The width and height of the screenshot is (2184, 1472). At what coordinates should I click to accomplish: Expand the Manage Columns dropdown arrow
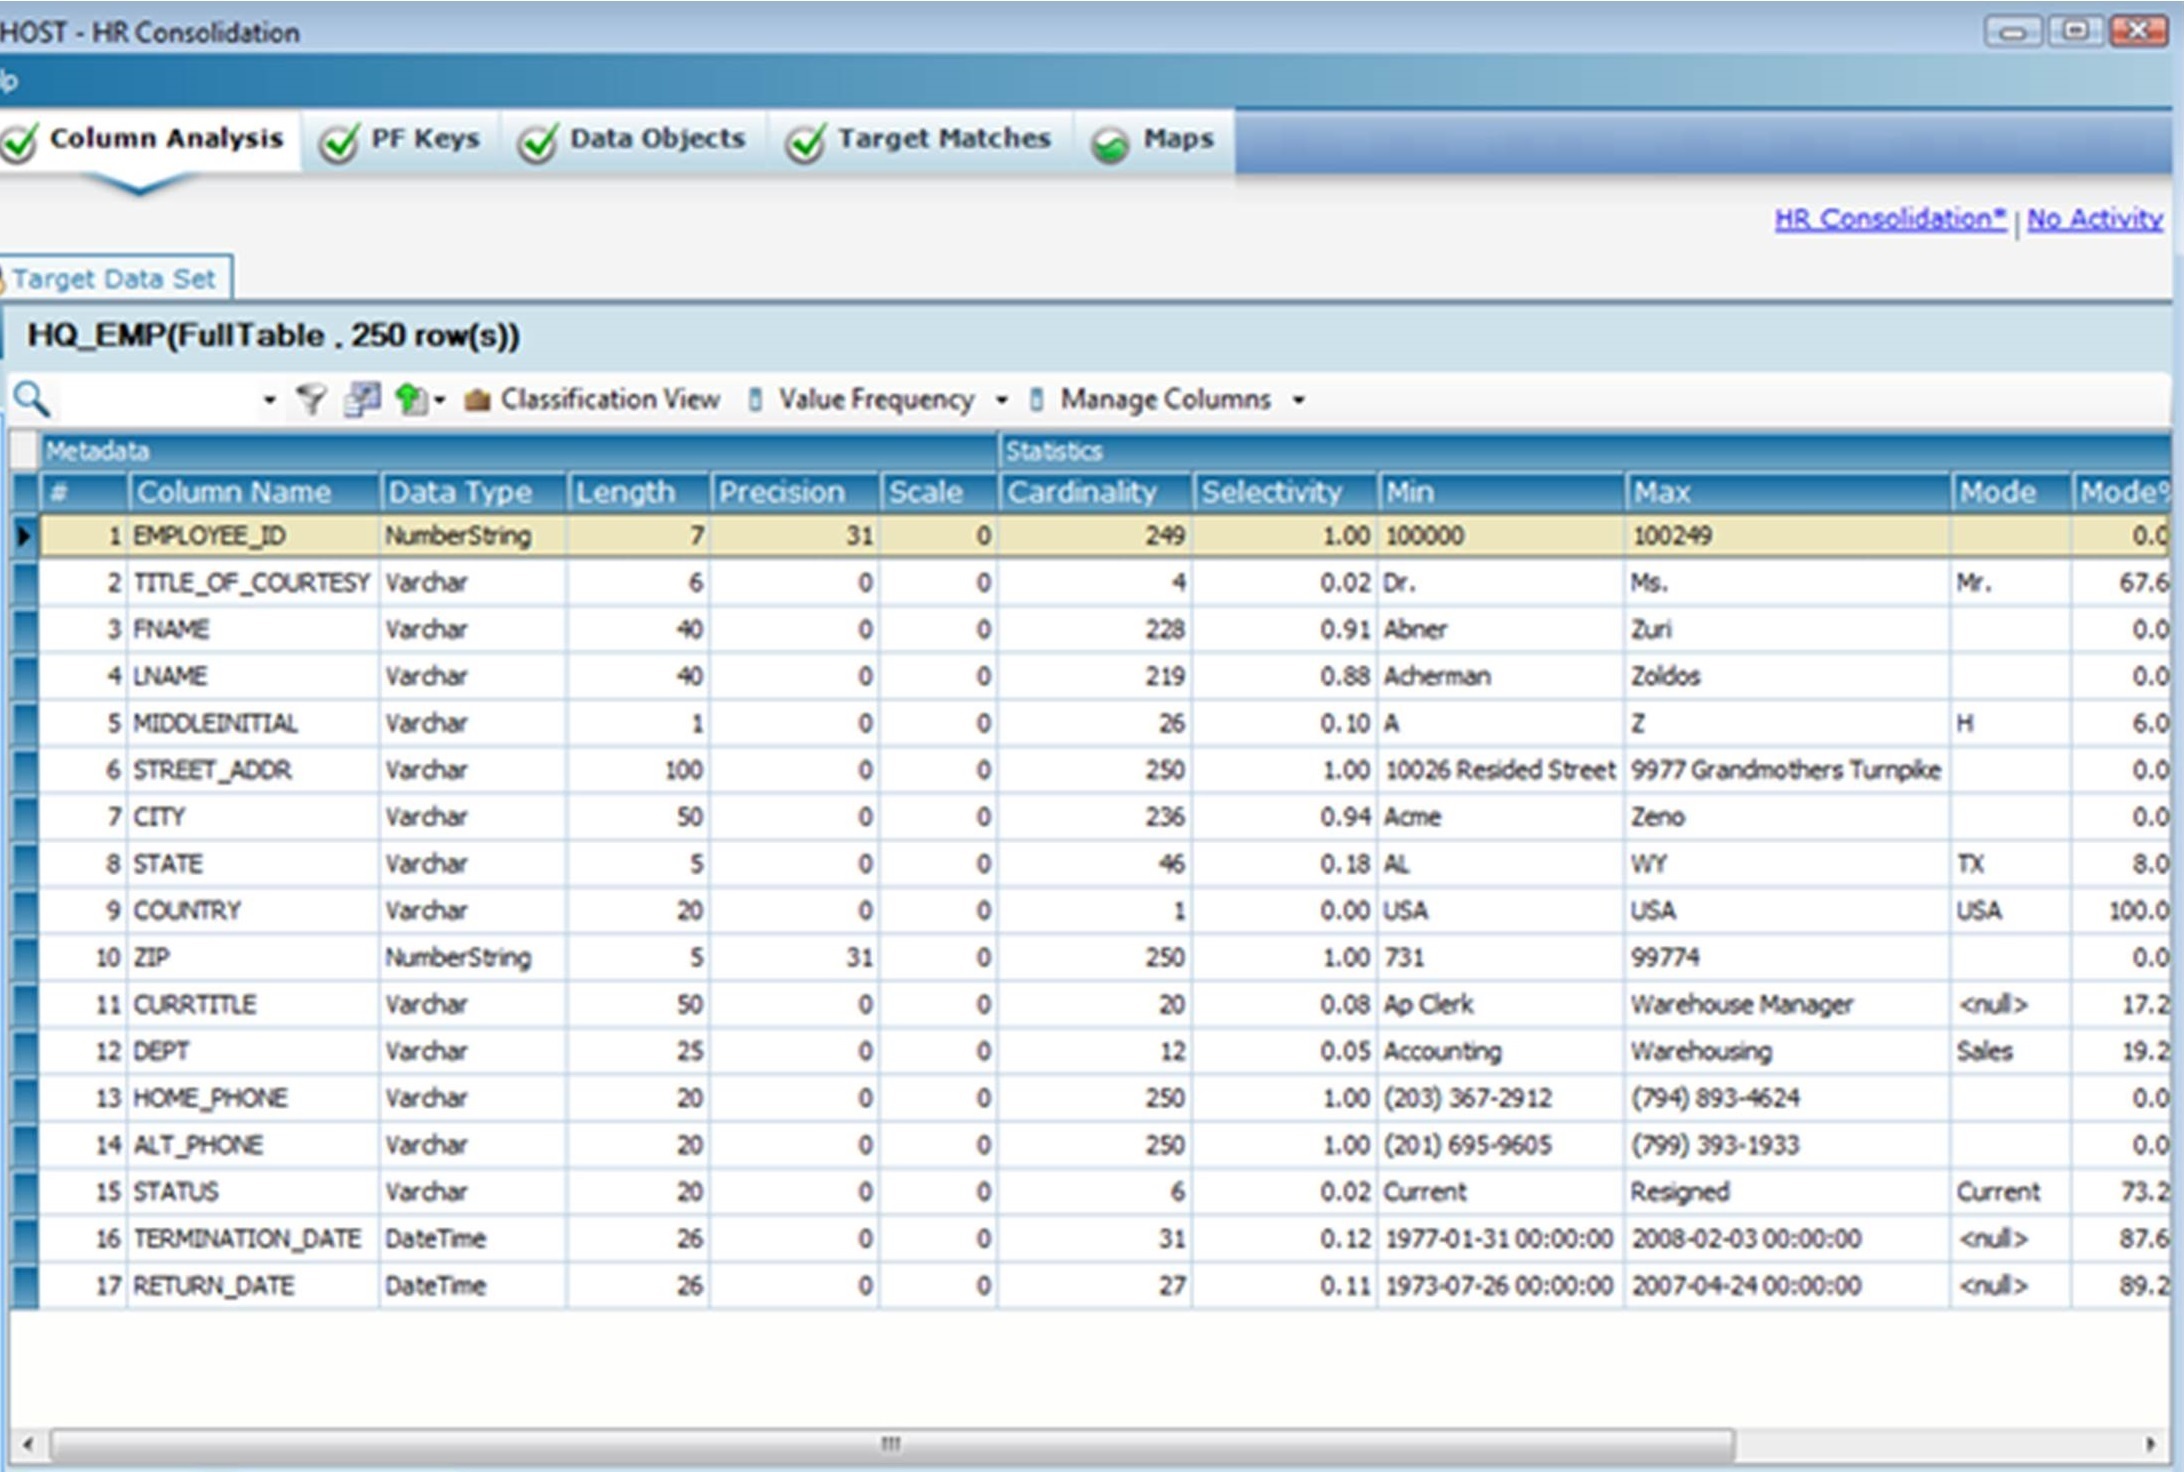click(x=1298, y=400)
